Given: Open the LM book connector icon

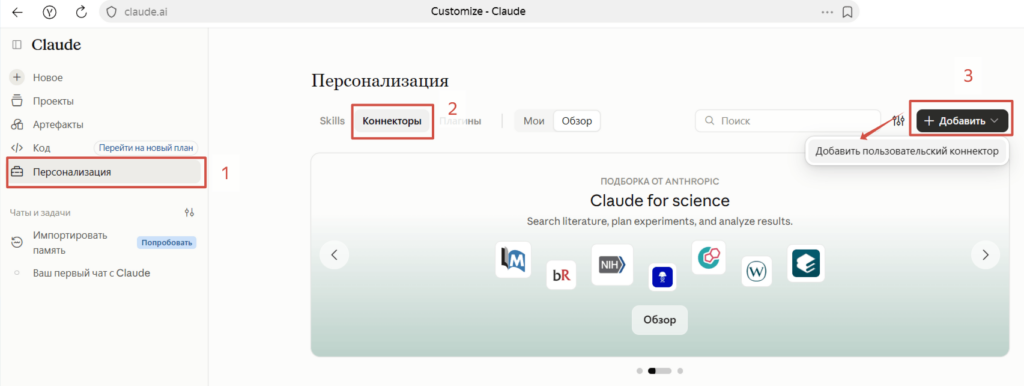Looking at the screenshot, I should coord(513,260).
